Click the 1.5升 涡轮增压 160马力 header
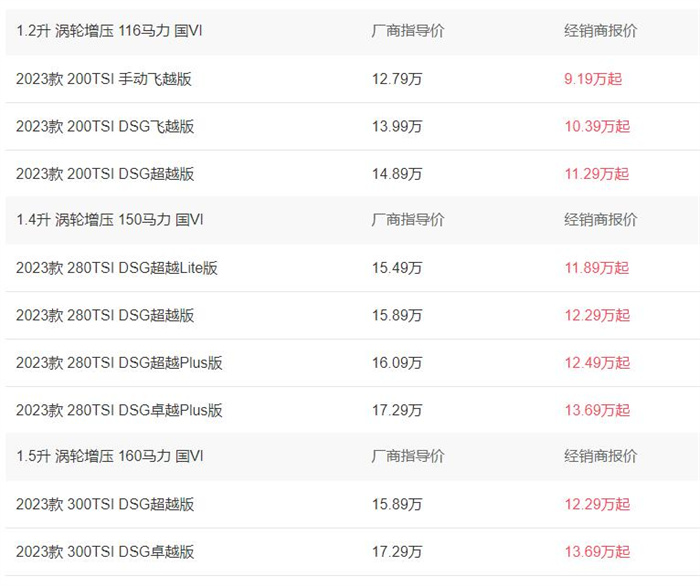This screenshot has width=700, height=586. coord(110,457)
